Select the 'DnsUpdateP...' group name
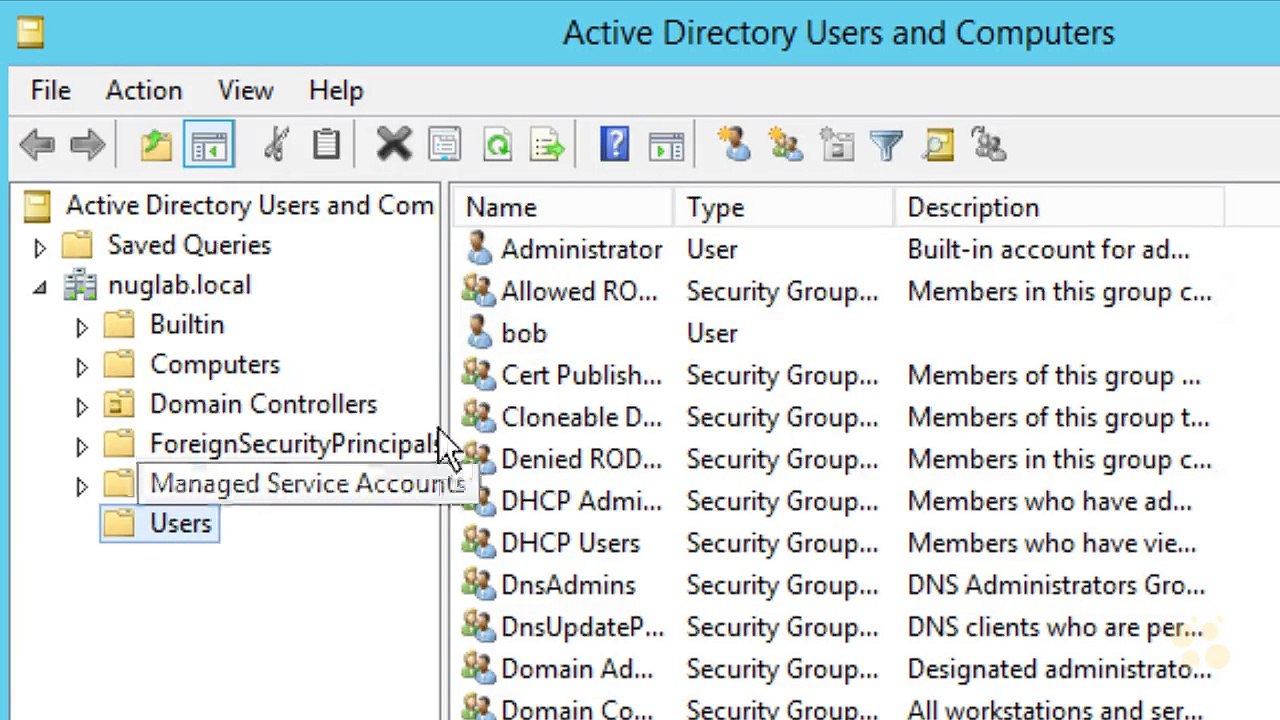This screenshot has width=1280, height=720. tap(582, 628)
